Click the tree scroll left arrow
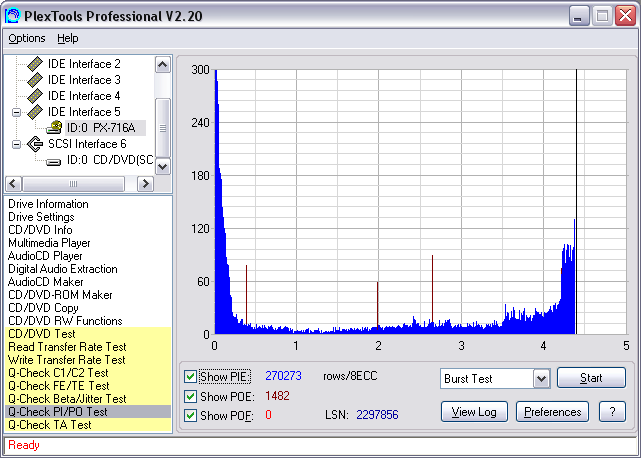Viewport: 641px width, 458px height. coord(13,184)
